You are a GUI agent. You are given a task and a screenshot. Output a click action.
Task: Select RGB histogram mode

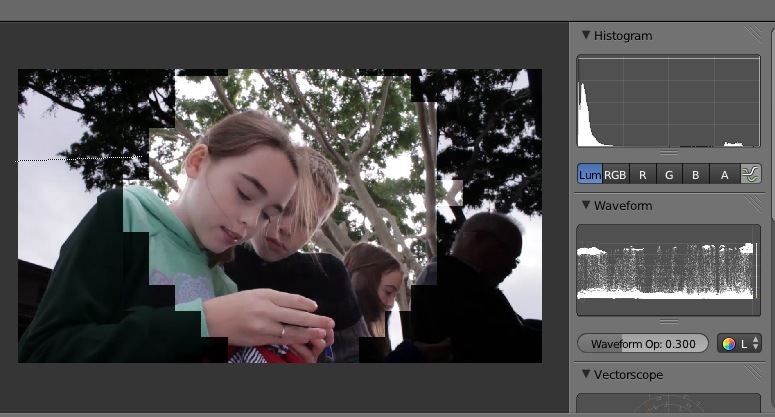click(615, 174)
